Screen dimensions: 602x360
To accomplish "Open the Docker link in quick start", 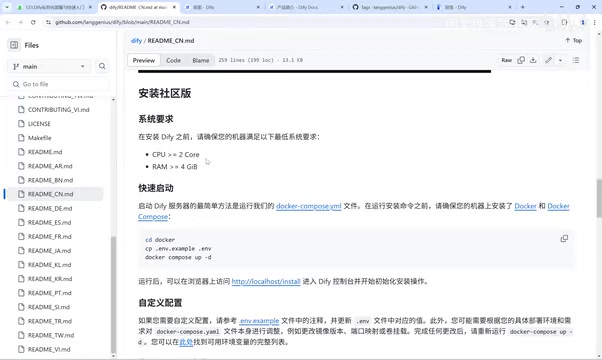I will point(525,206).
